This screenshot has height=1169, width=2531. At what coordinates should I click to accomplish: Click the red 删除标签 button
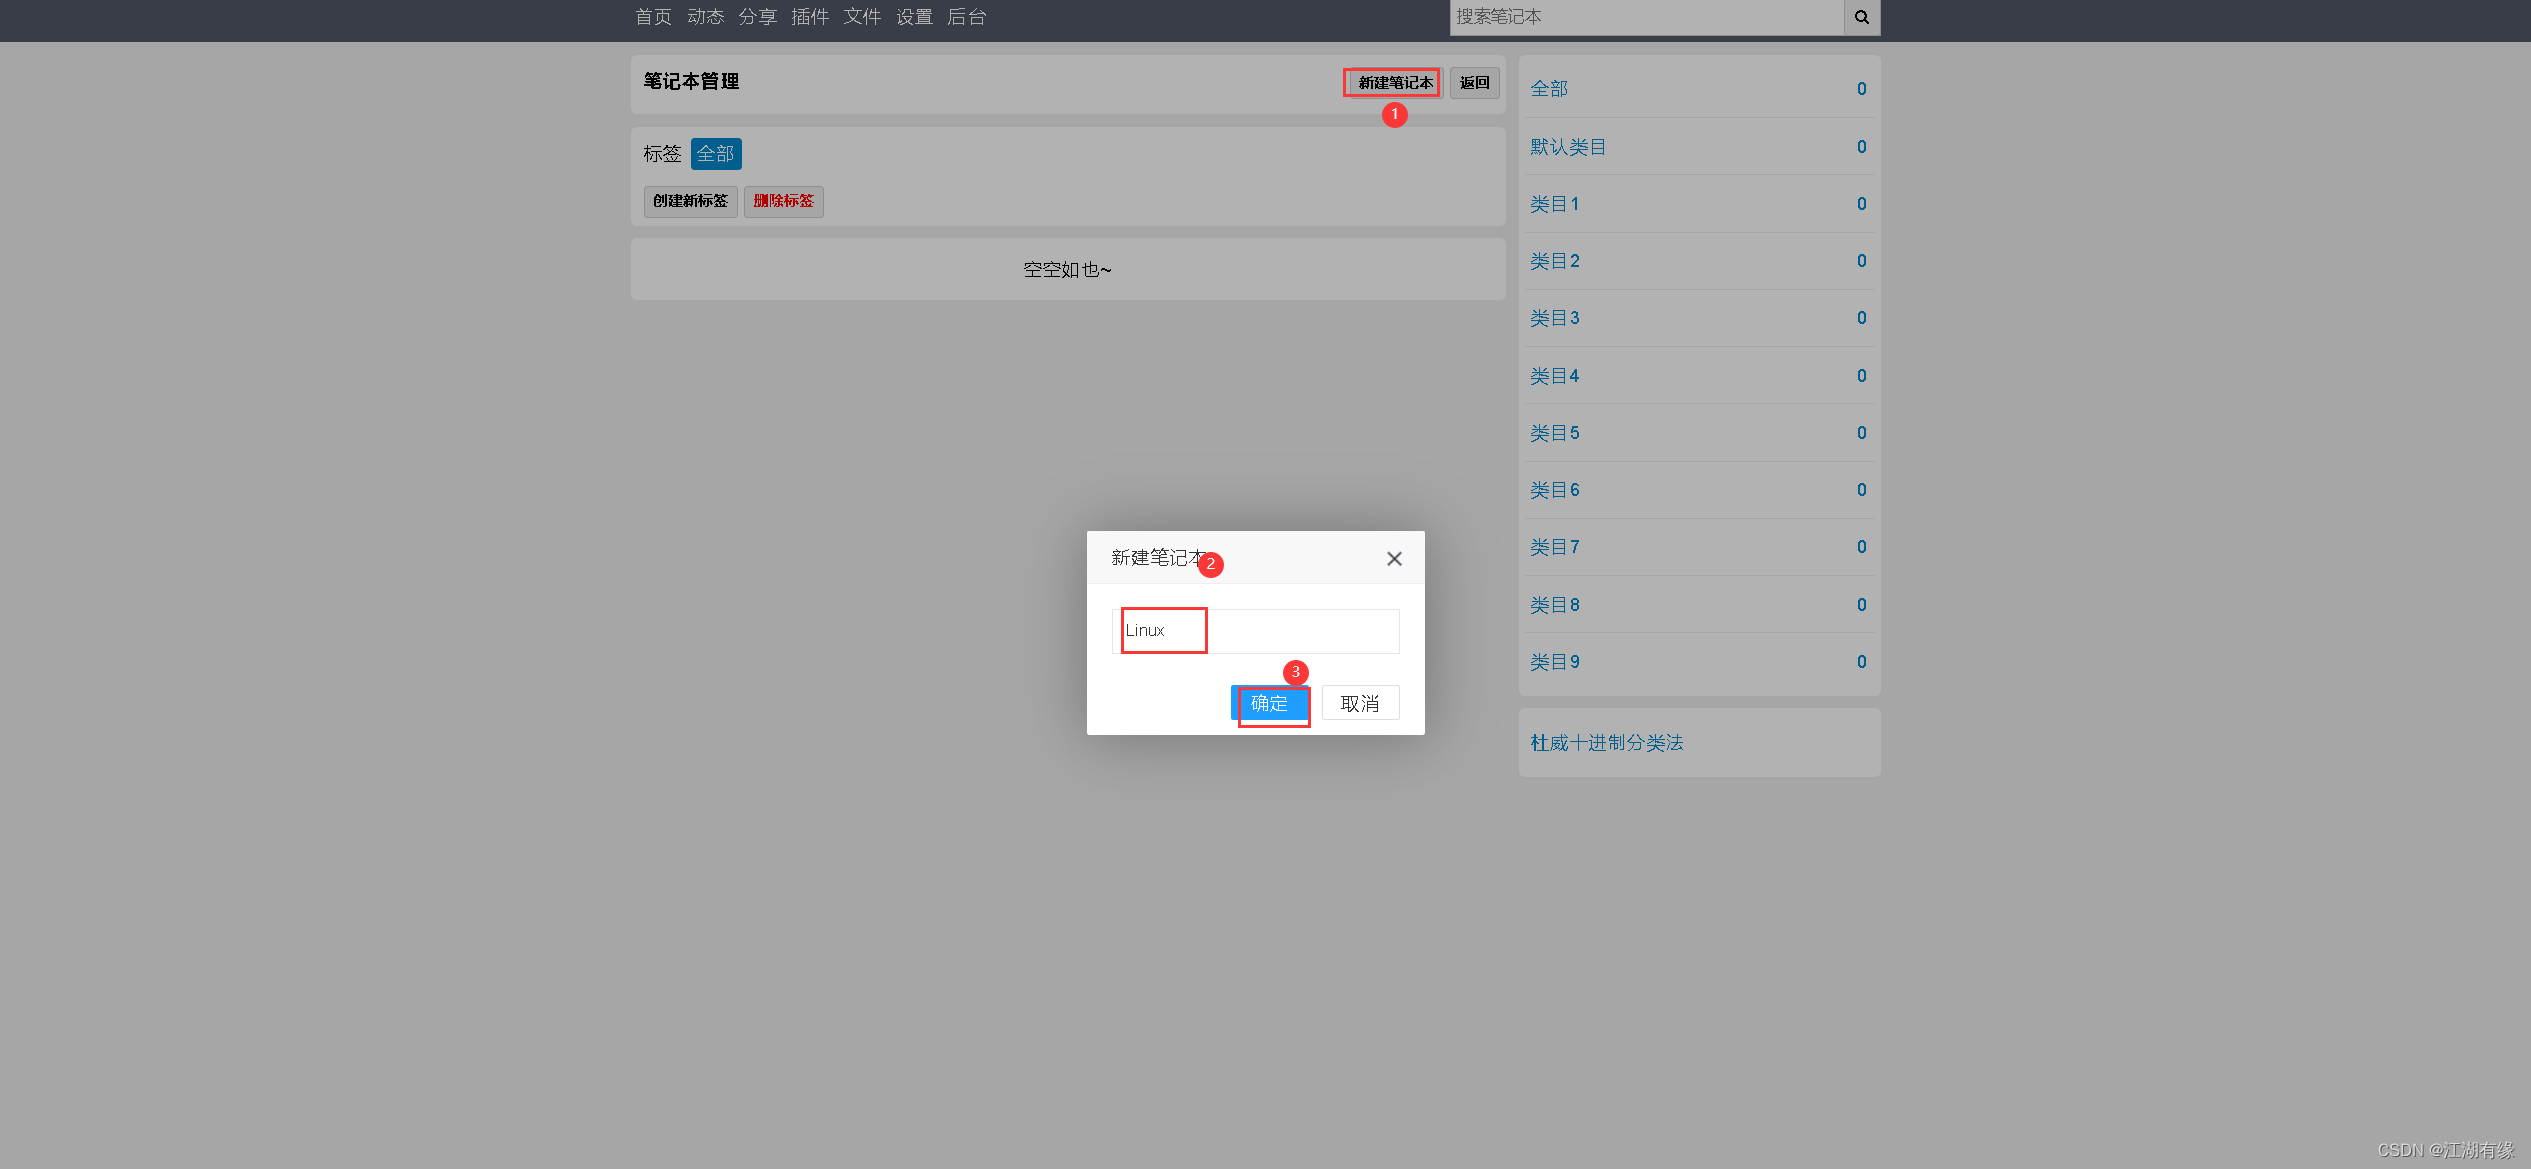783,201
